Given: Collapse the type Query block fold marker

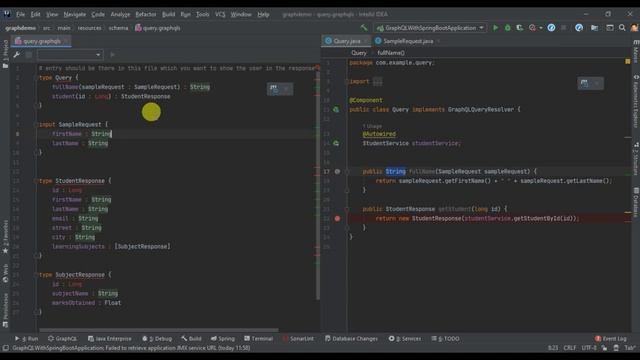Looking at the screenshot, I should (x=37, y=78).
